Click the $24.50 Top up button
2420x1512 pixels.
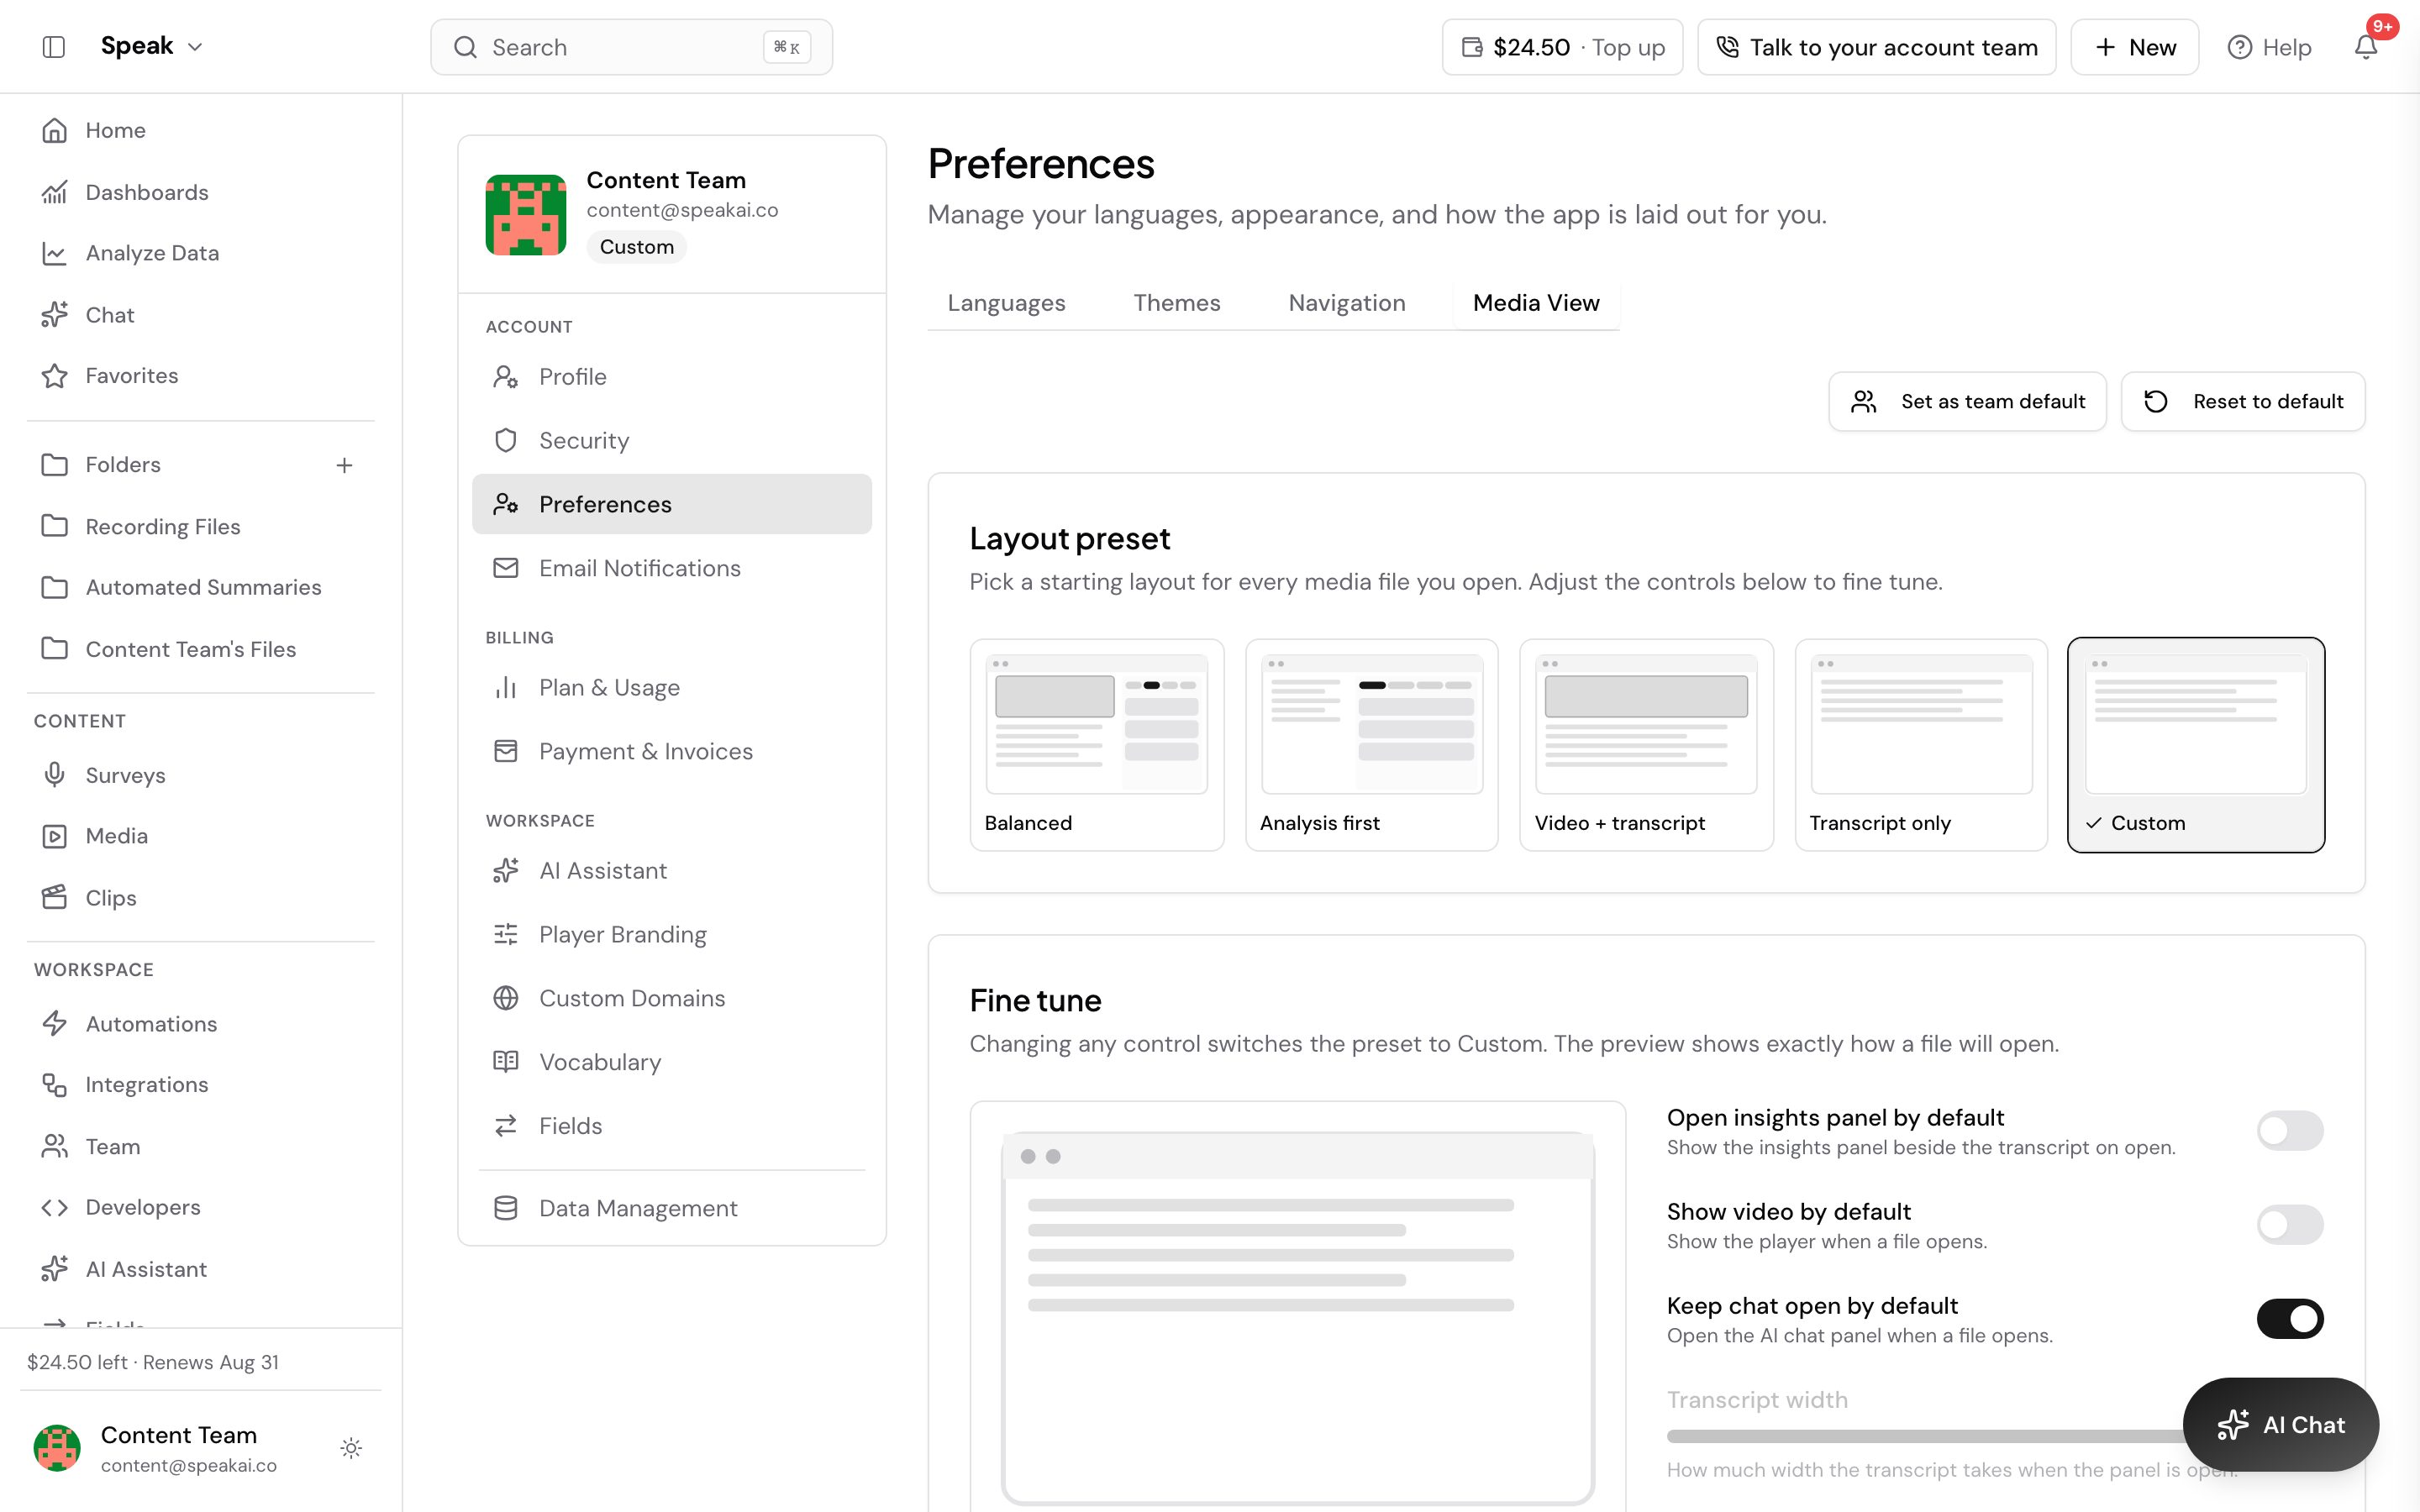pos(1562,47)
